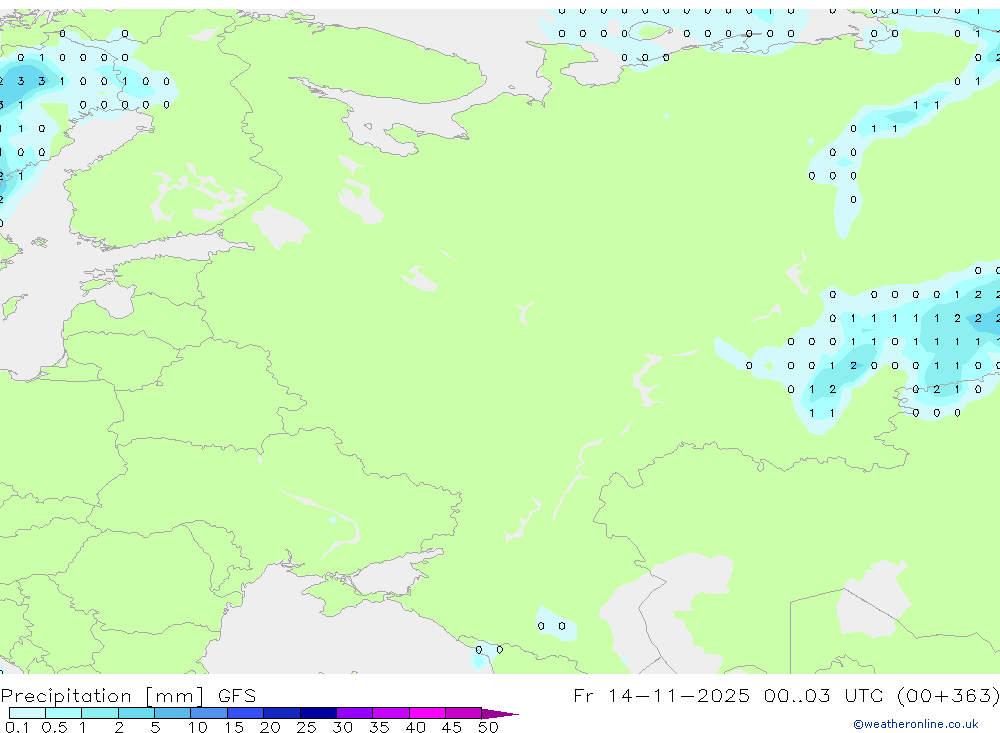Choose the 10–15 mm legend swatch

click(x=209, y=713)
